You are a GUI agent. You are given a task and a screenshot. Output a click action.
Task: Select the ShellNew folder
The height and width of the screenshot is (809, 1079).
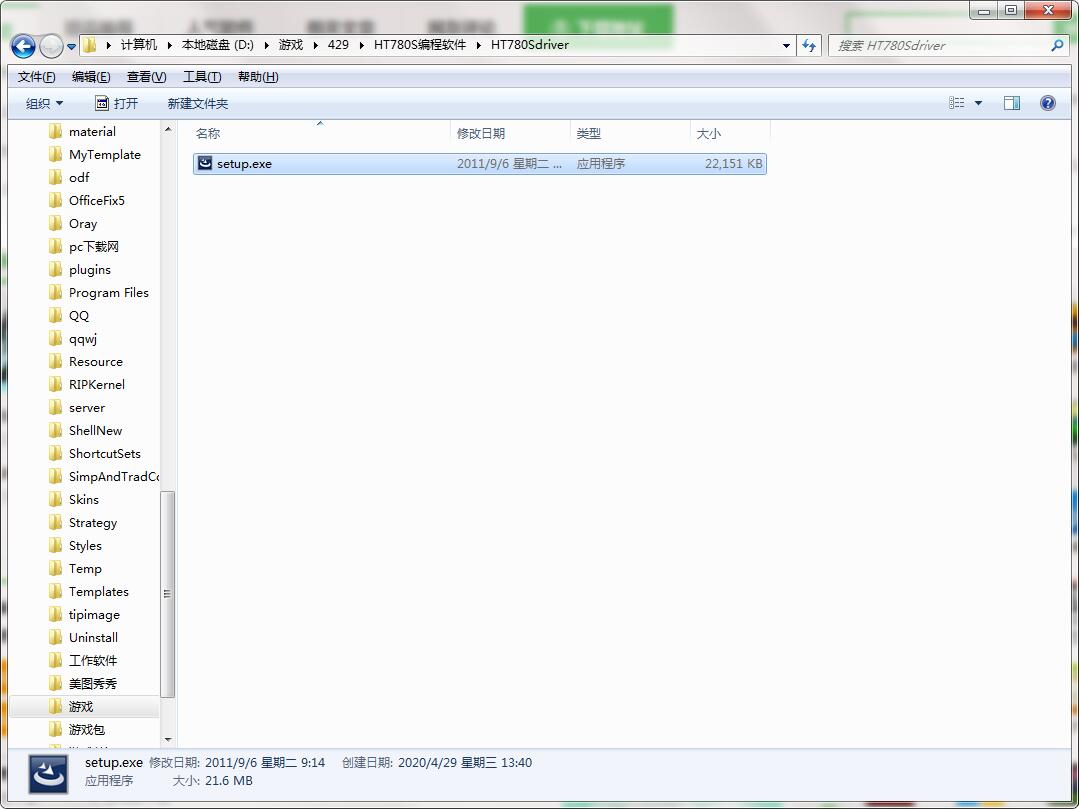(95, 431)
